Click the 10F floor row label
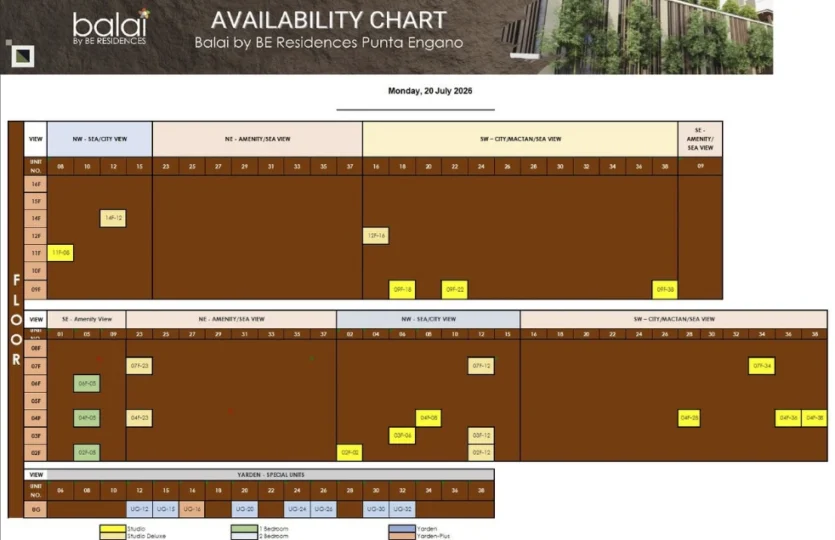This screenshot has height=540, width=835. tap(36, 271)
